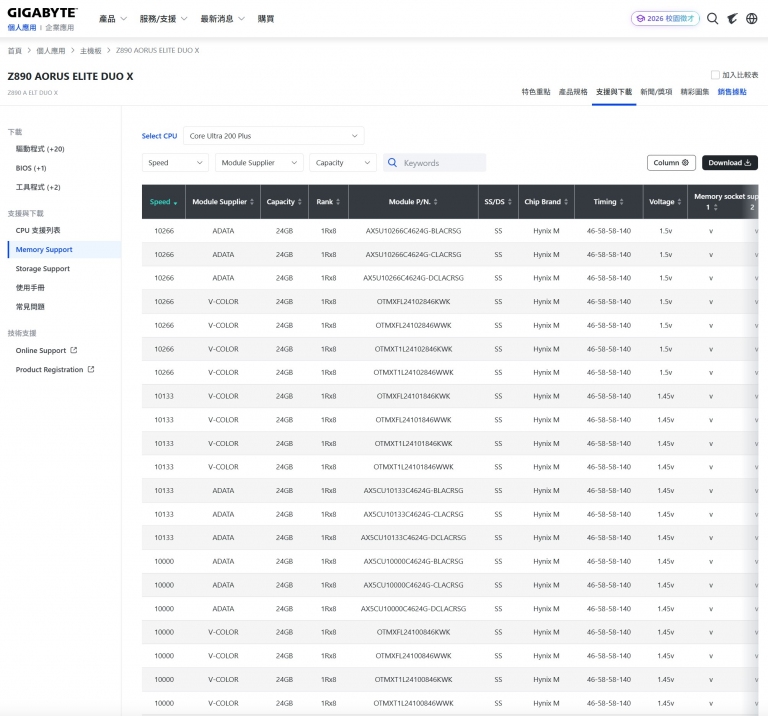Open the globe language selector
The width and height of the screenshot is (768, 716).
coord(751,18)
